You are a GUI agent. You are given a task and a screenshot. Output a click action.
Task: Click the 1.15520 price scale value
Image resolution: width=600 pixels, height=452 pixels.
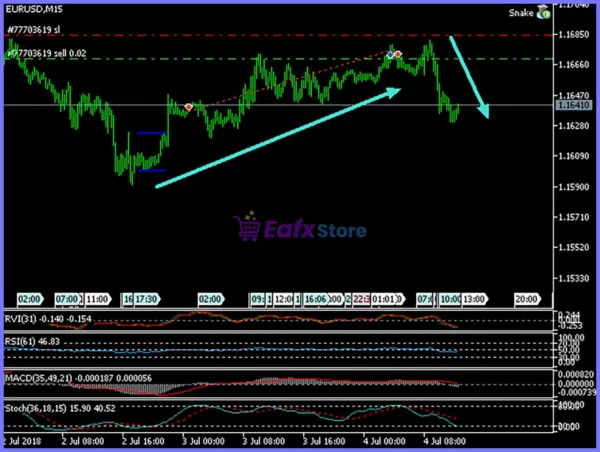574,247
